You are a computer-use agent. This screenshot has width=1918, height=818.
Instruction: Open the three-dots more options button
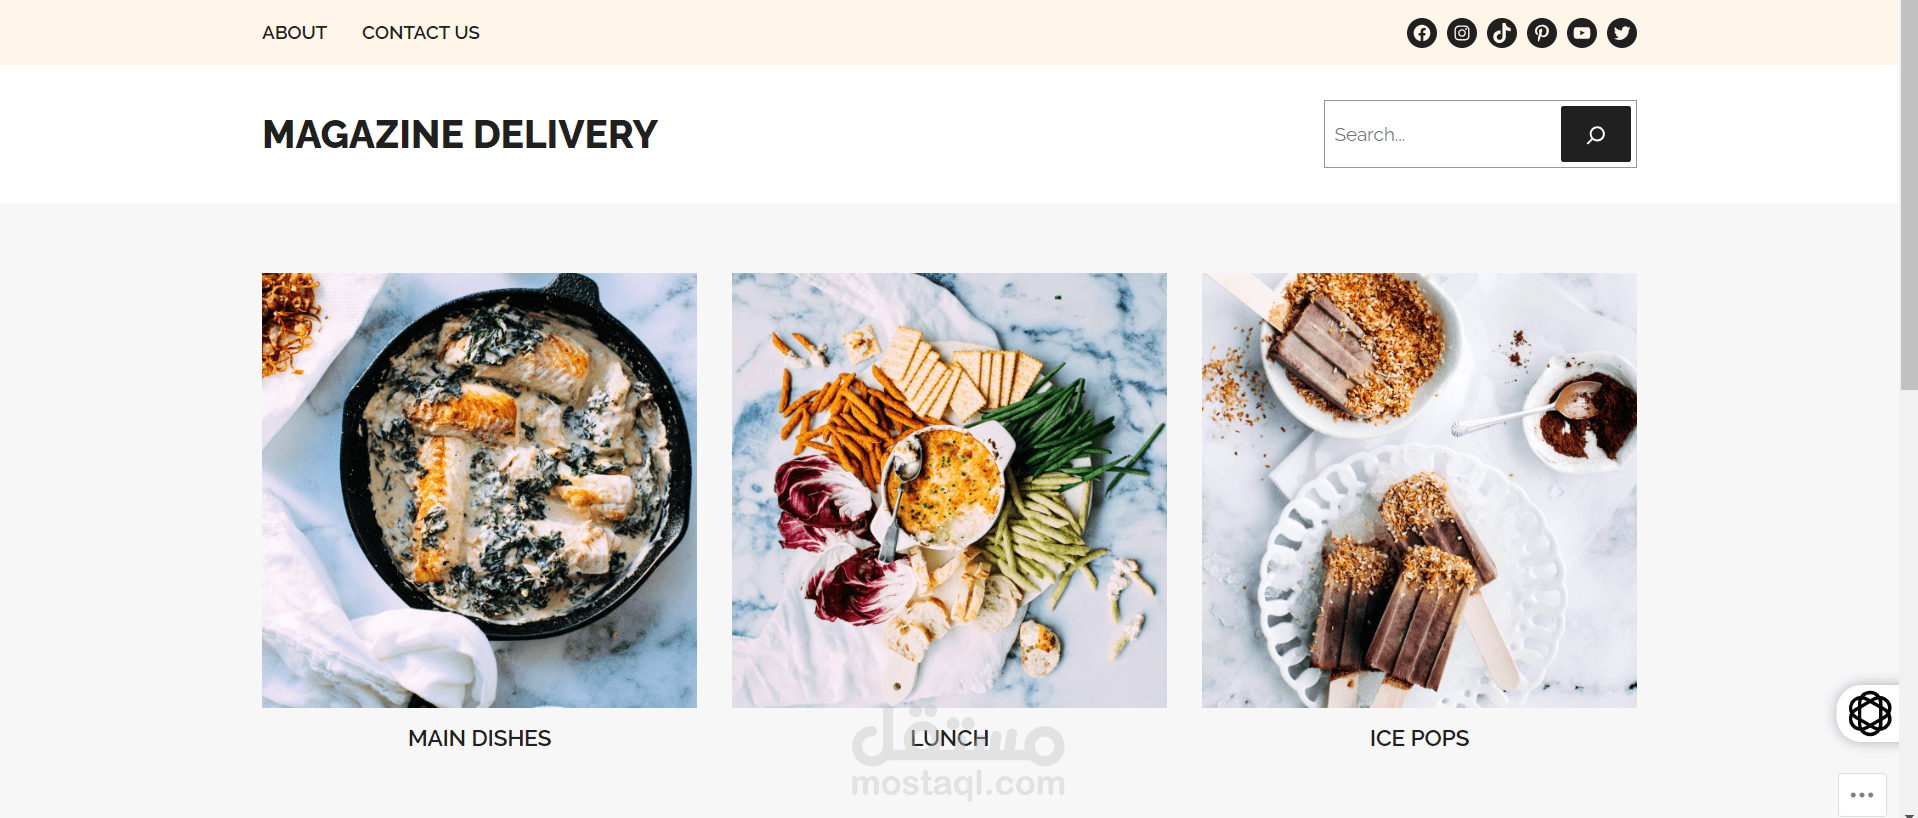(x=1862, y=795)
